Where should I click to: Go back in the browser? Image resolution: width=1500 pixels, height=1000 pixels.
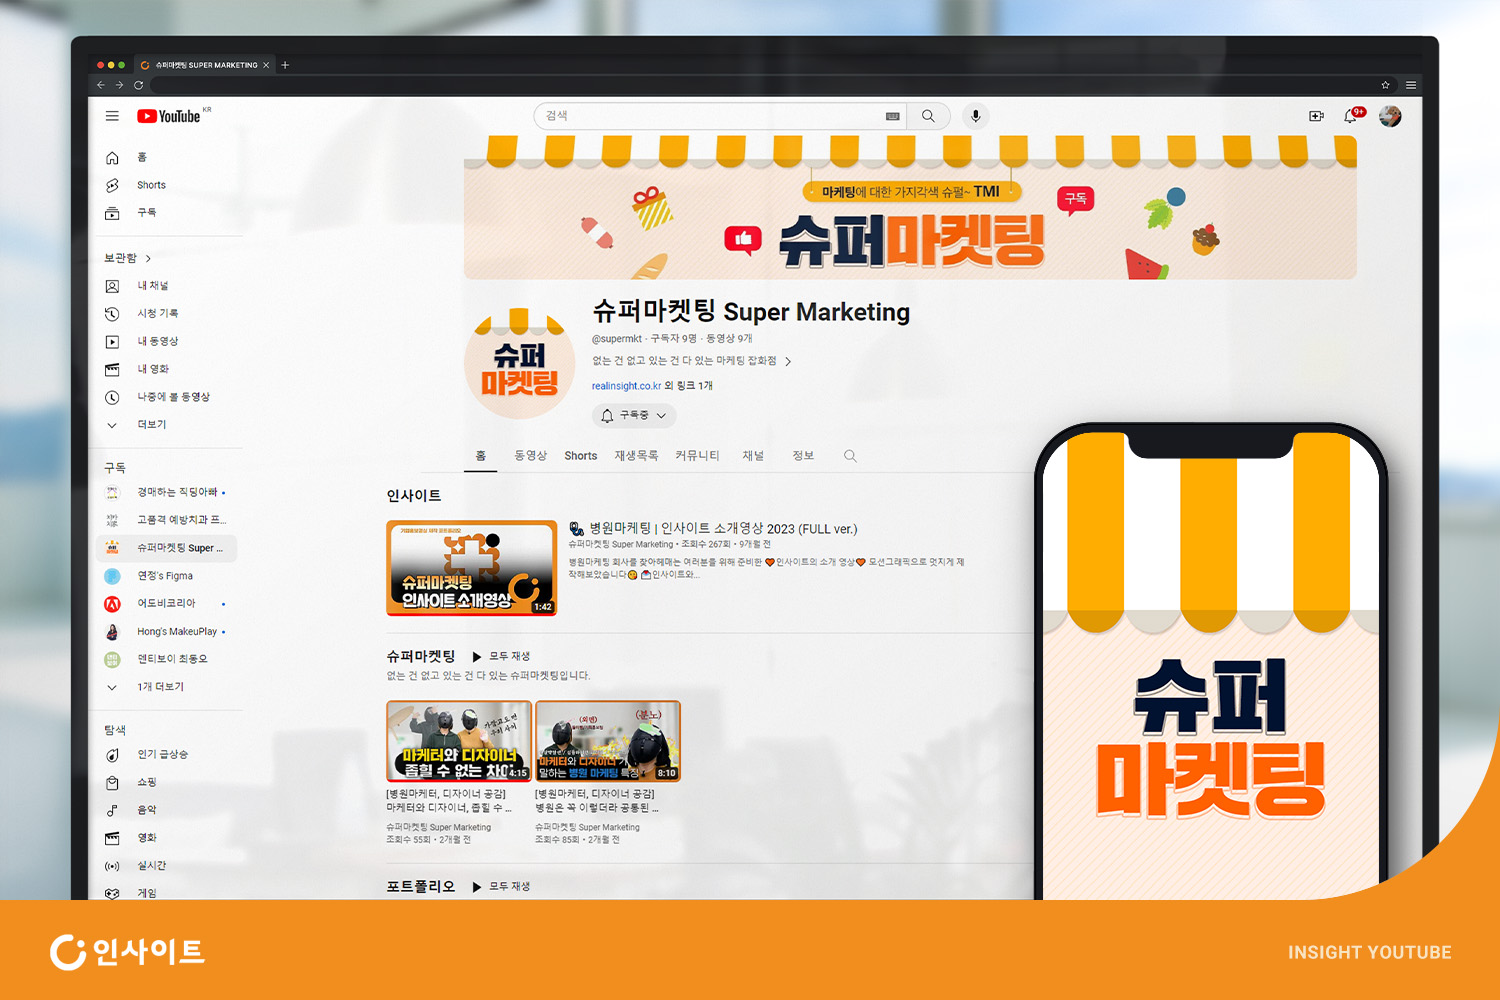pos(100,85)
